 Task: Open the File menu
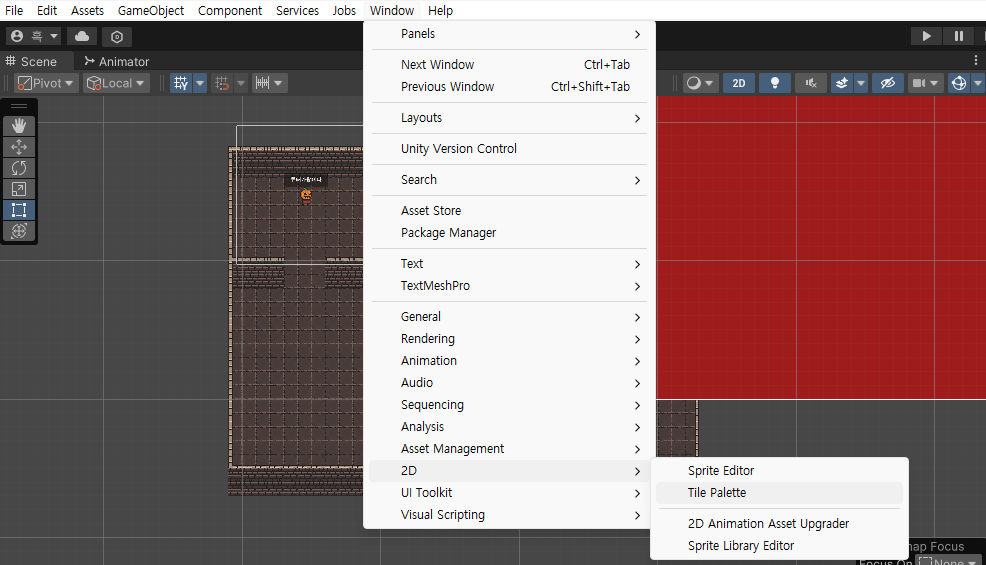[x=14, y=11]
